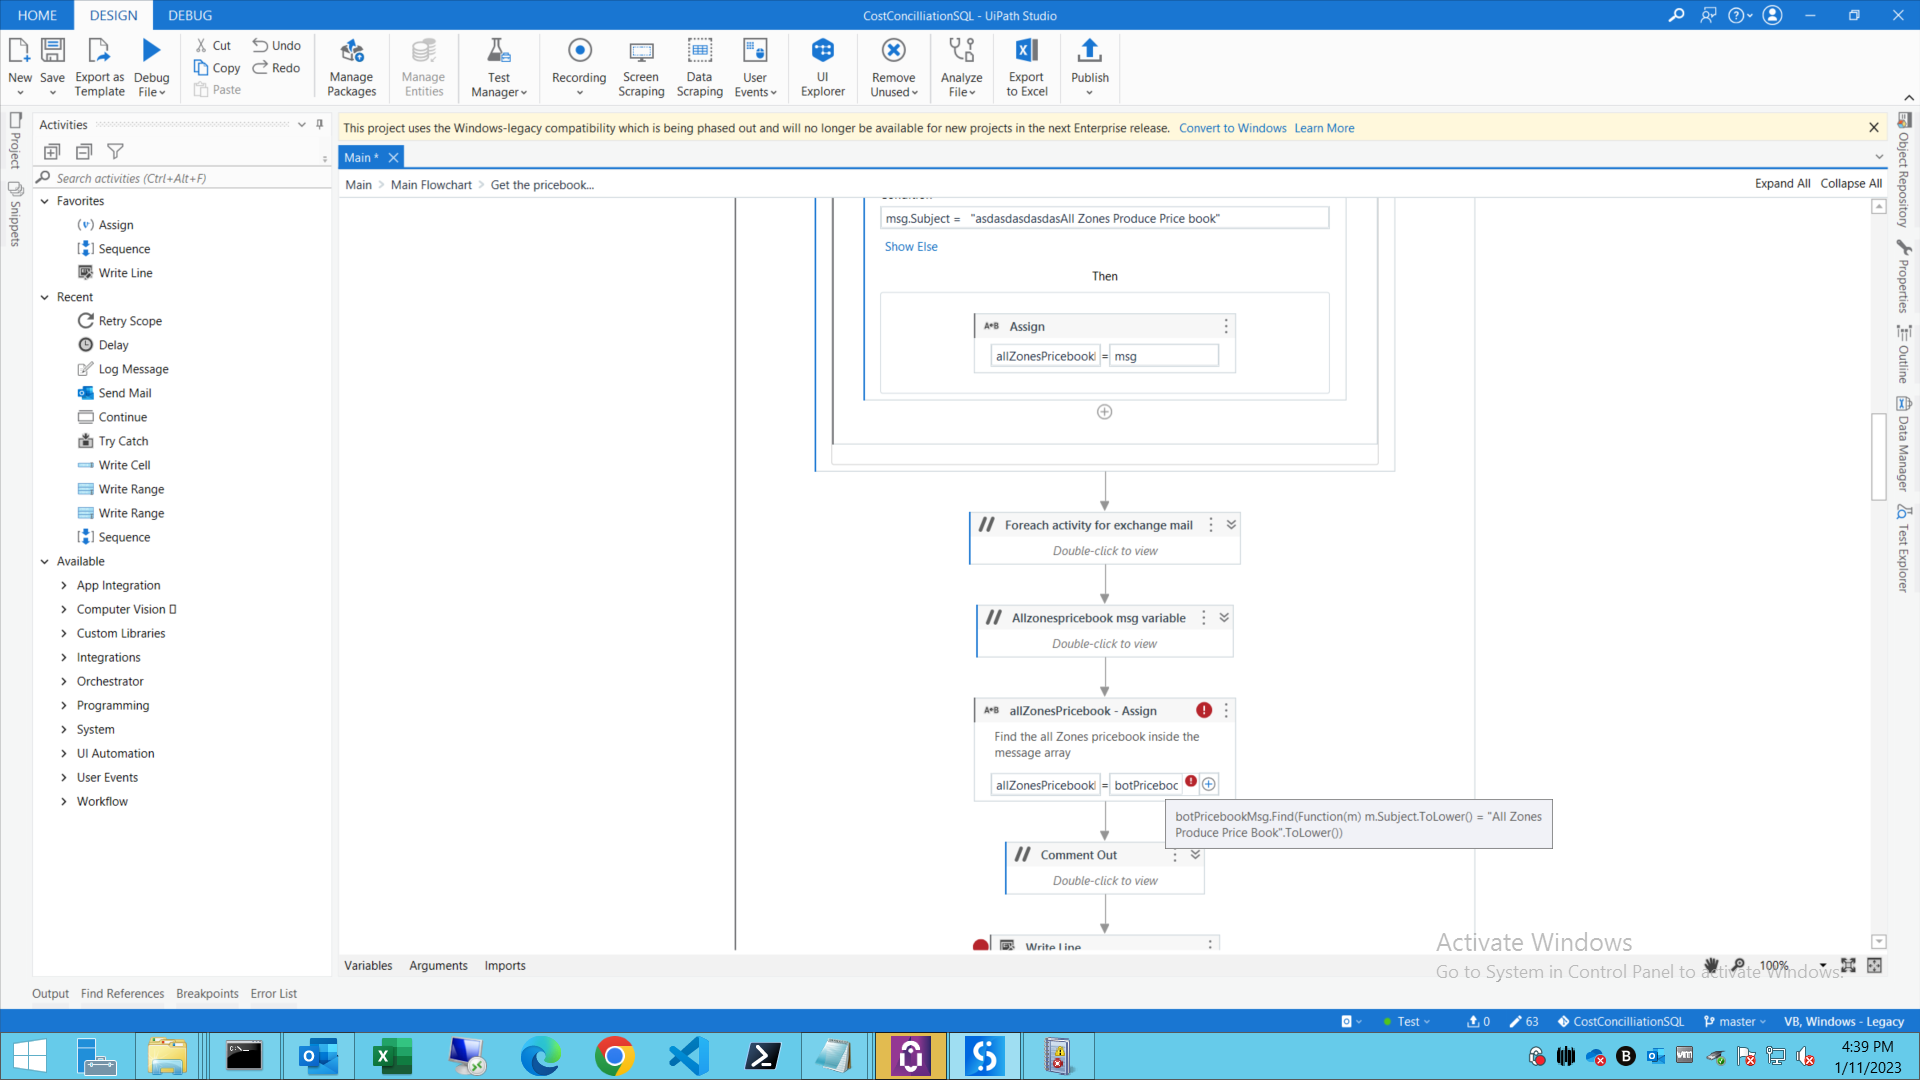This screenshot has height=1080, width=1920.
Task: Collapse all activities tree icon
Action: click(x=84, y=151)
